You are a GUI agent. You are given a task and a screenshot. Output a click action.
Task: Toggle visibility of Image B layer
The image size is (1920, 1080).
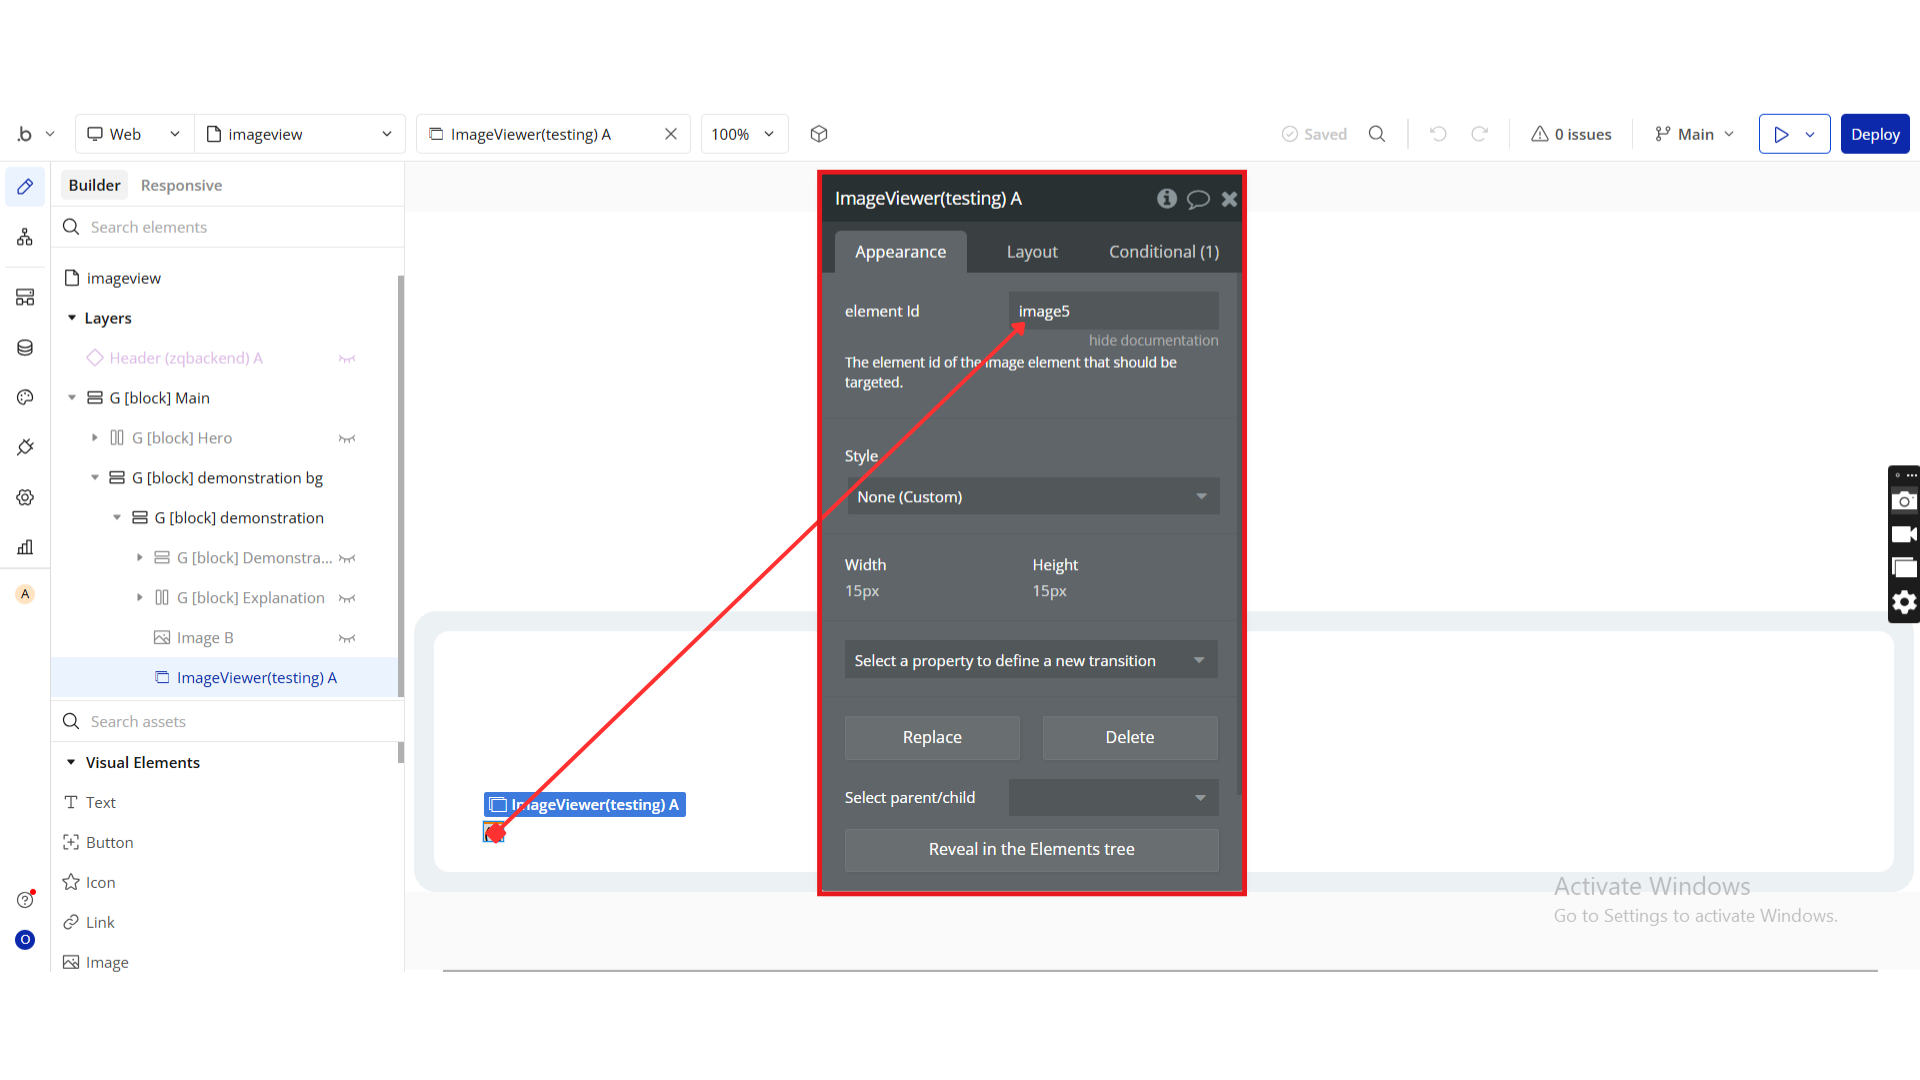click(347, 638)
